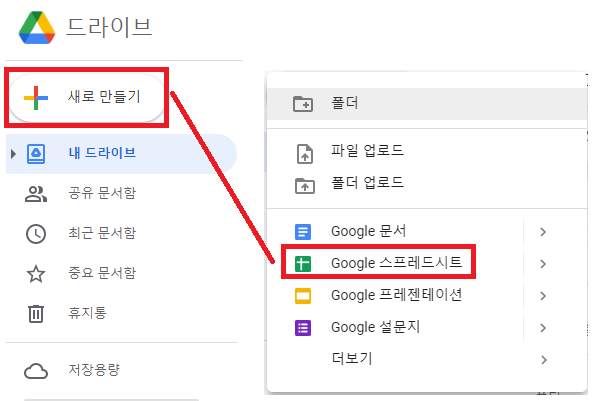This screenshot has width=595, height=401.
Task: Choose 폴더 from the new menu
Action: click(x=427, y=104)
